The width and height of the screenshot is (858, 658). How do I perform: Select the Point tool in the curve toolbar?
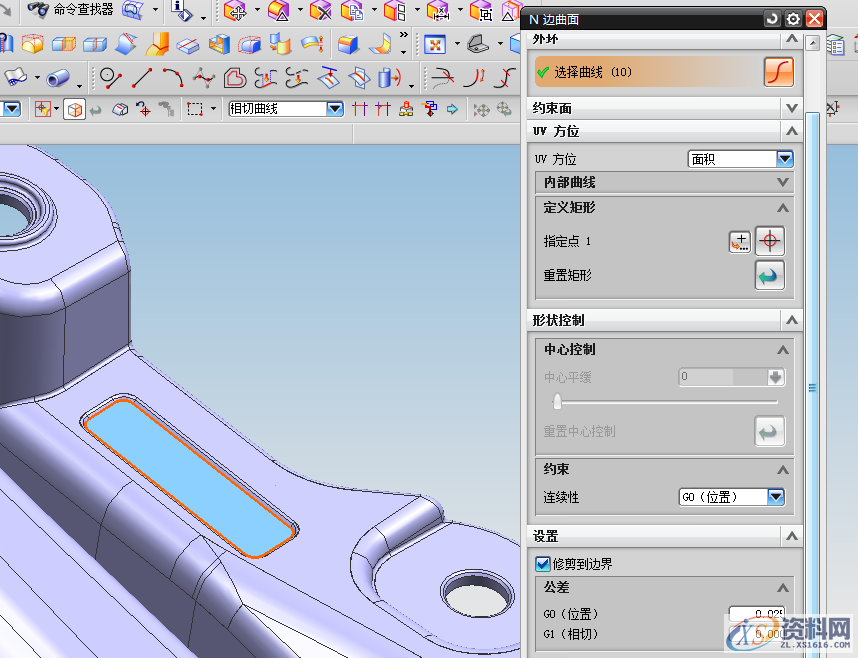click(x=110, y=77)
